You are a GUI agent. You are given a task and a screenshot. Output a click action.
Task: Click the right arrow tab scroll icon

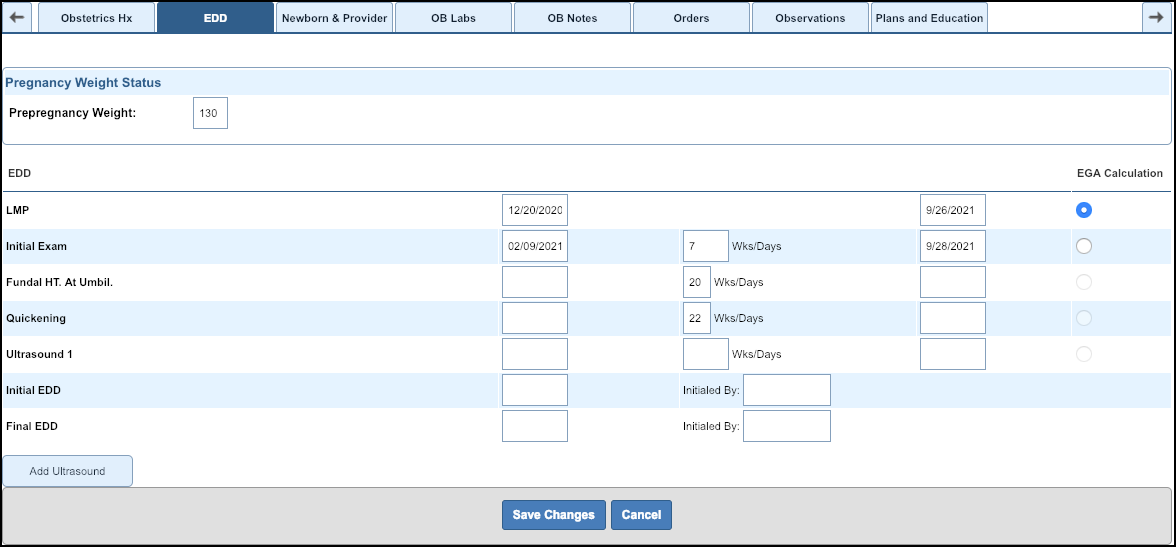coord(1155,17)
